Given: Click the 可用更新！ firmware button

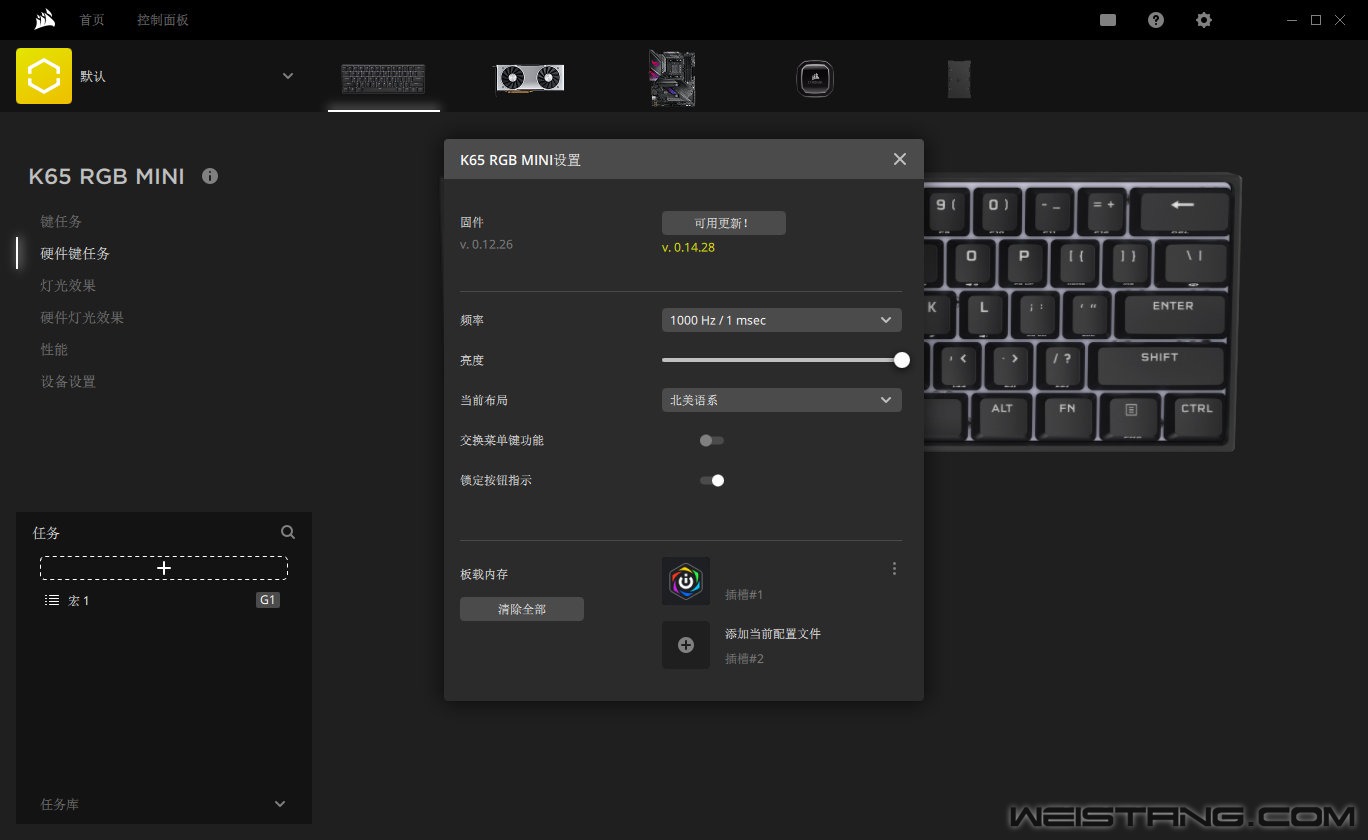Looking at the screenshot, I should coord(724,223).
